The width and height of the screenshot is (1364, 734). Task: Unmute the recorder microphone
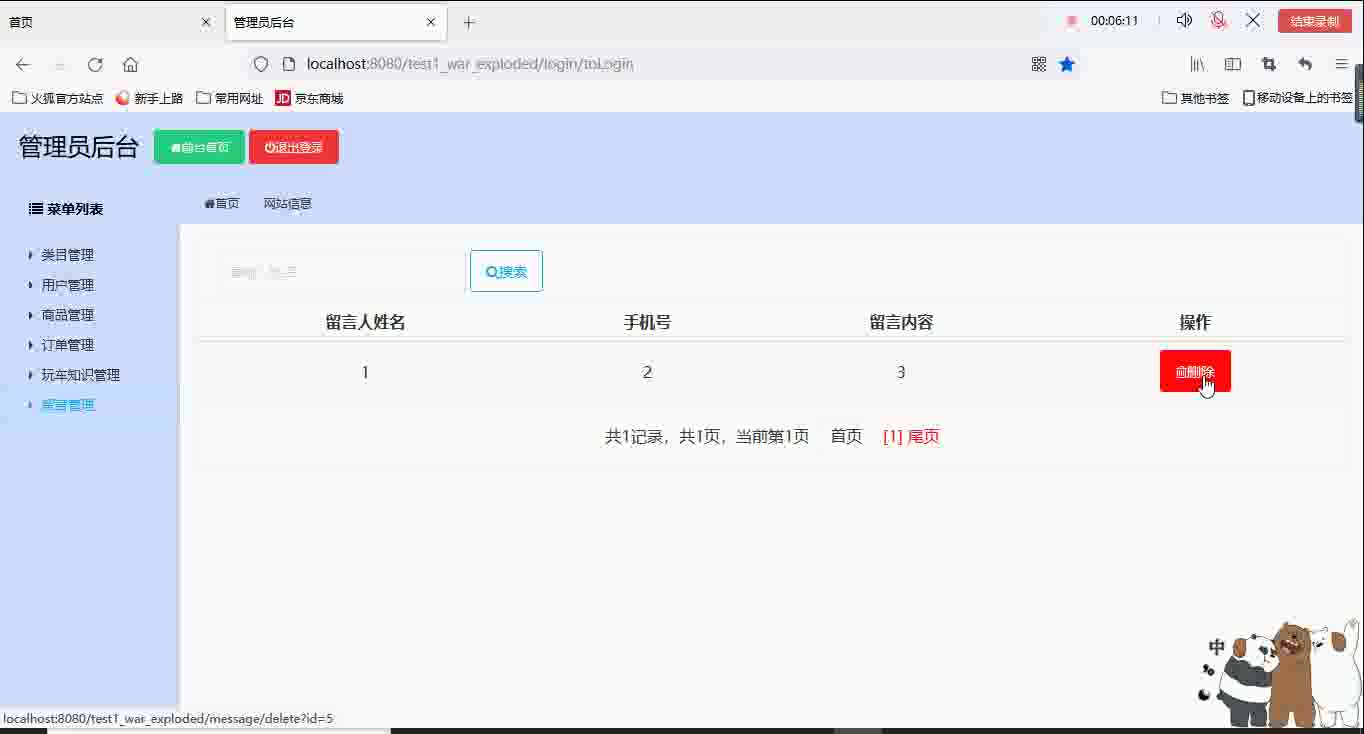[1218, 20]
